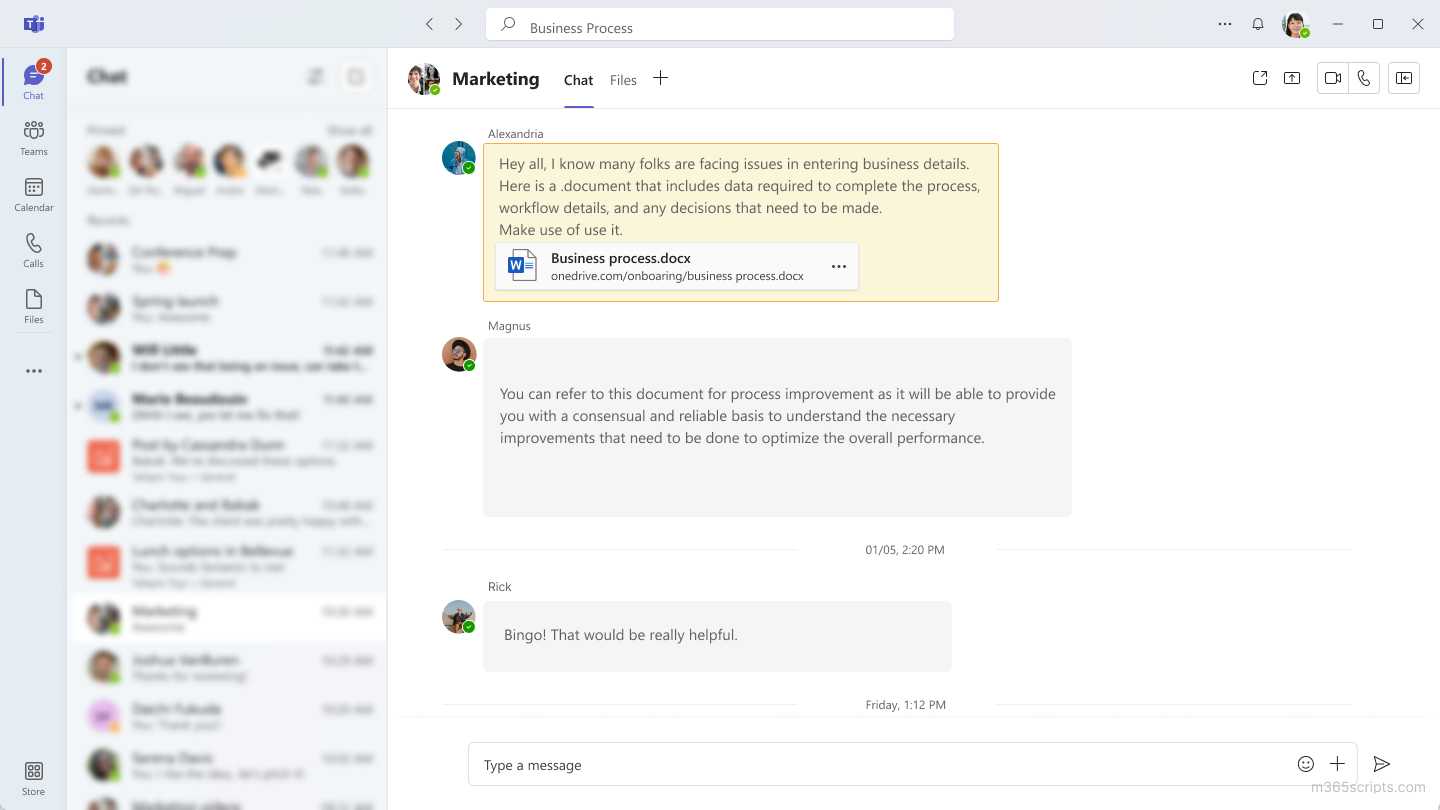Show more apps with rail ellipsis
Screen dimensions: 1440x810
click(x=34, y=371)
